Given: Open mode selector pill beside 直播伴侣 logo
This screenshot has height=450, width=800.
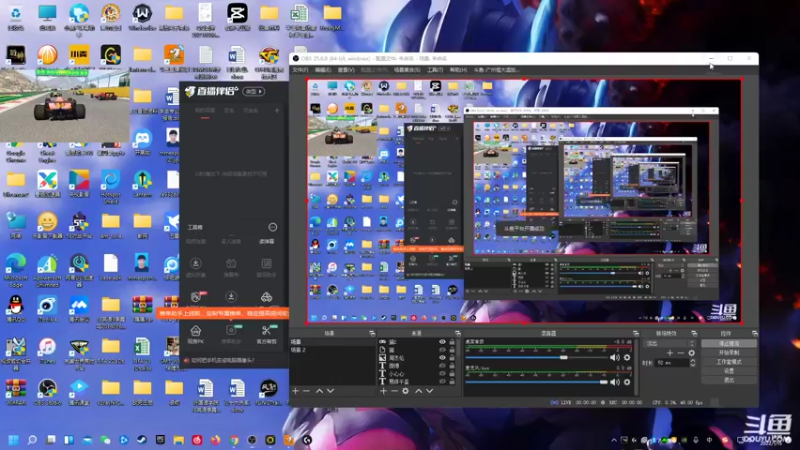Looking at the screenshot, I should click(x=254, y=91).
